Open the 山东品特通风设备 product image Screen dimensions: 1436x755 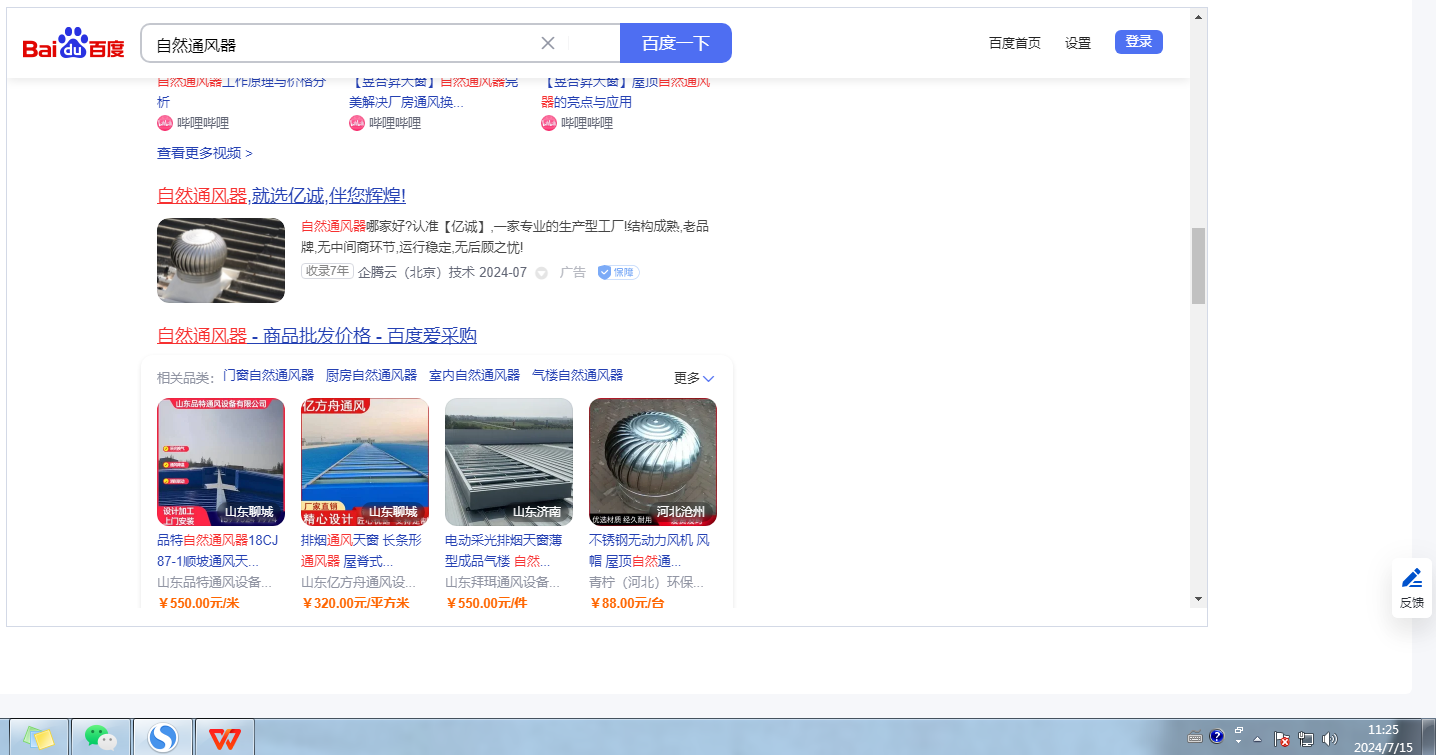tap(221, 462)
